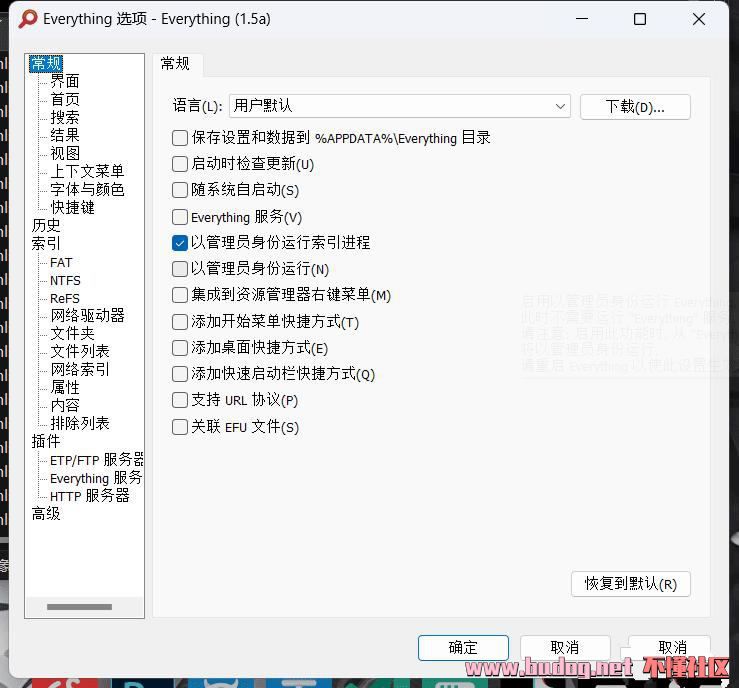Select 结果 in the tree

(65, 135)
